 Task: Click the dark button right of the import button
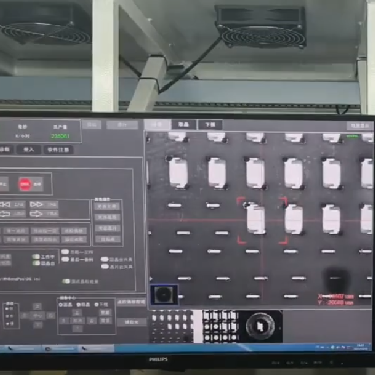pos(58,150)
